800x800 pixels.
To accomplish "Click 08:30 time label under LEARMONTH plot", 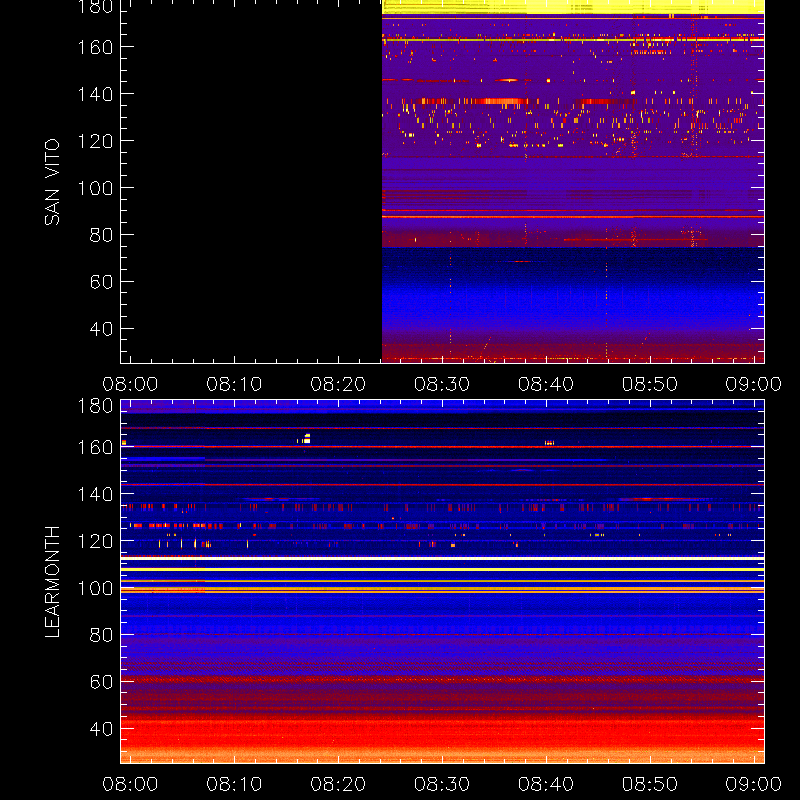I will [x=442, y=784].
